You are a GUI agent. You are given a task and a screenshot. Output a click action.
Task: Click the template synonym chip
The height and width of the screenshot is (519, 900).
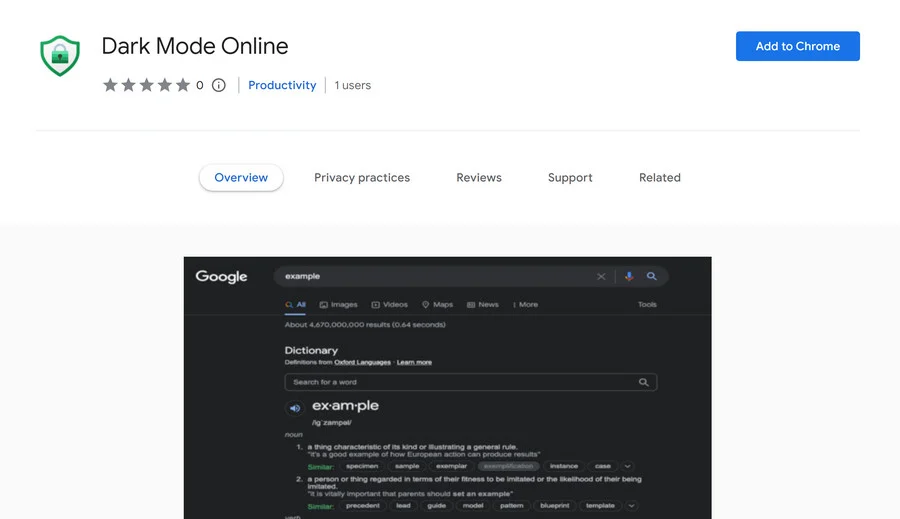(600, 506)
